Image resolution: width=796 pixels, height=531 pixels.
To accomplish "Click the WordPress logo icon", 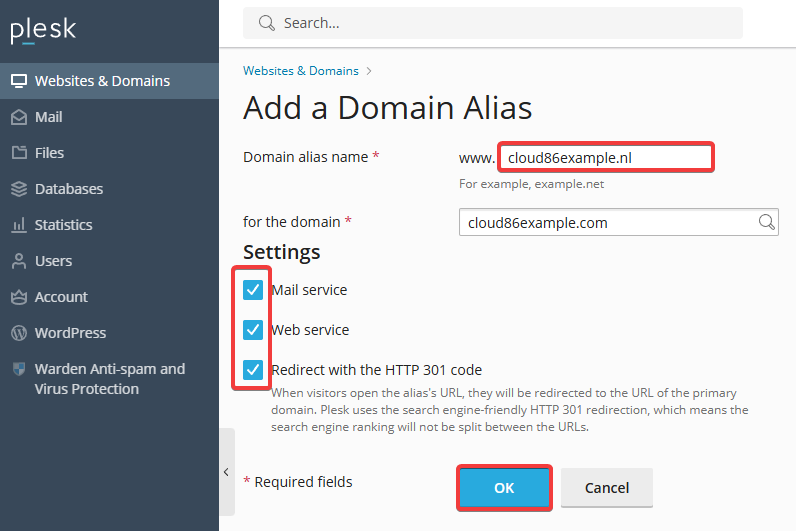I will click(x=19, y=333).
